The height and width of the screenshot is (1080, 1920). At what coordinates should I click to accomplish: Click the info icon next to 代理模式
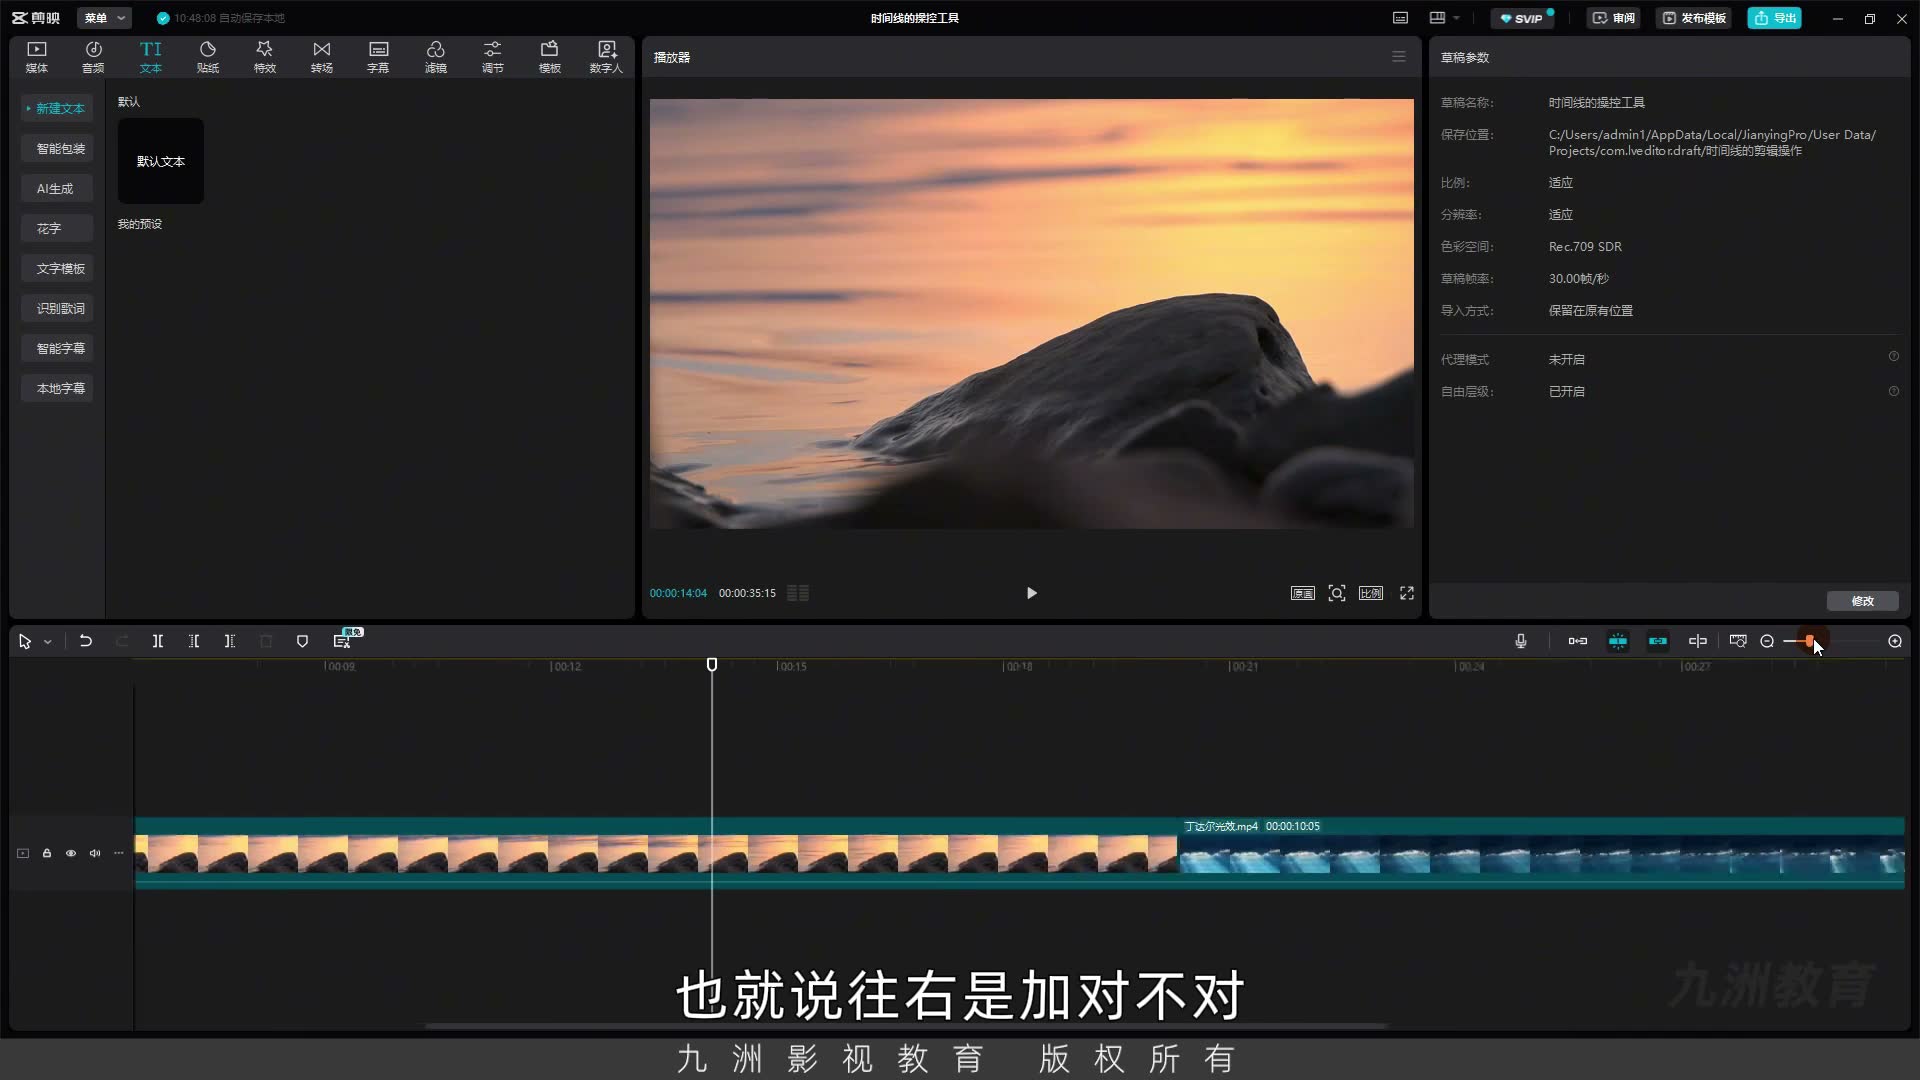pyautogui.click(x=1893, y=356)
